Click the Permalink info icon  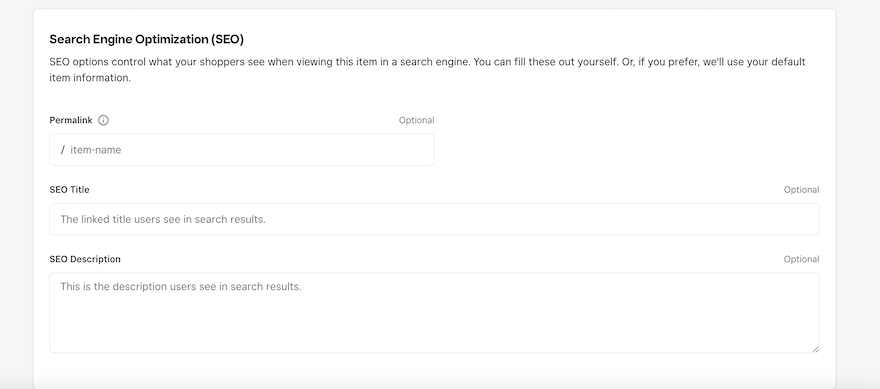(x=103, y=120)
